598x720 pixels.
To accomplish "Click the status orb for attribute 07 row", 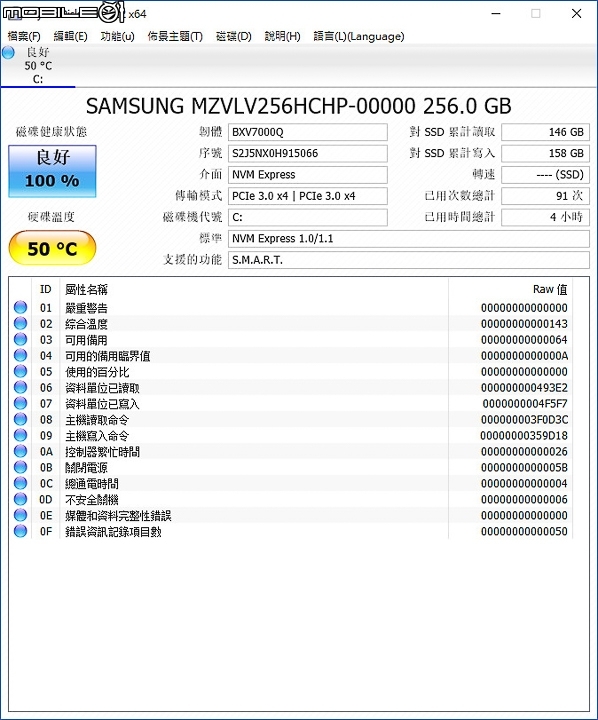I will pos(20,403).
